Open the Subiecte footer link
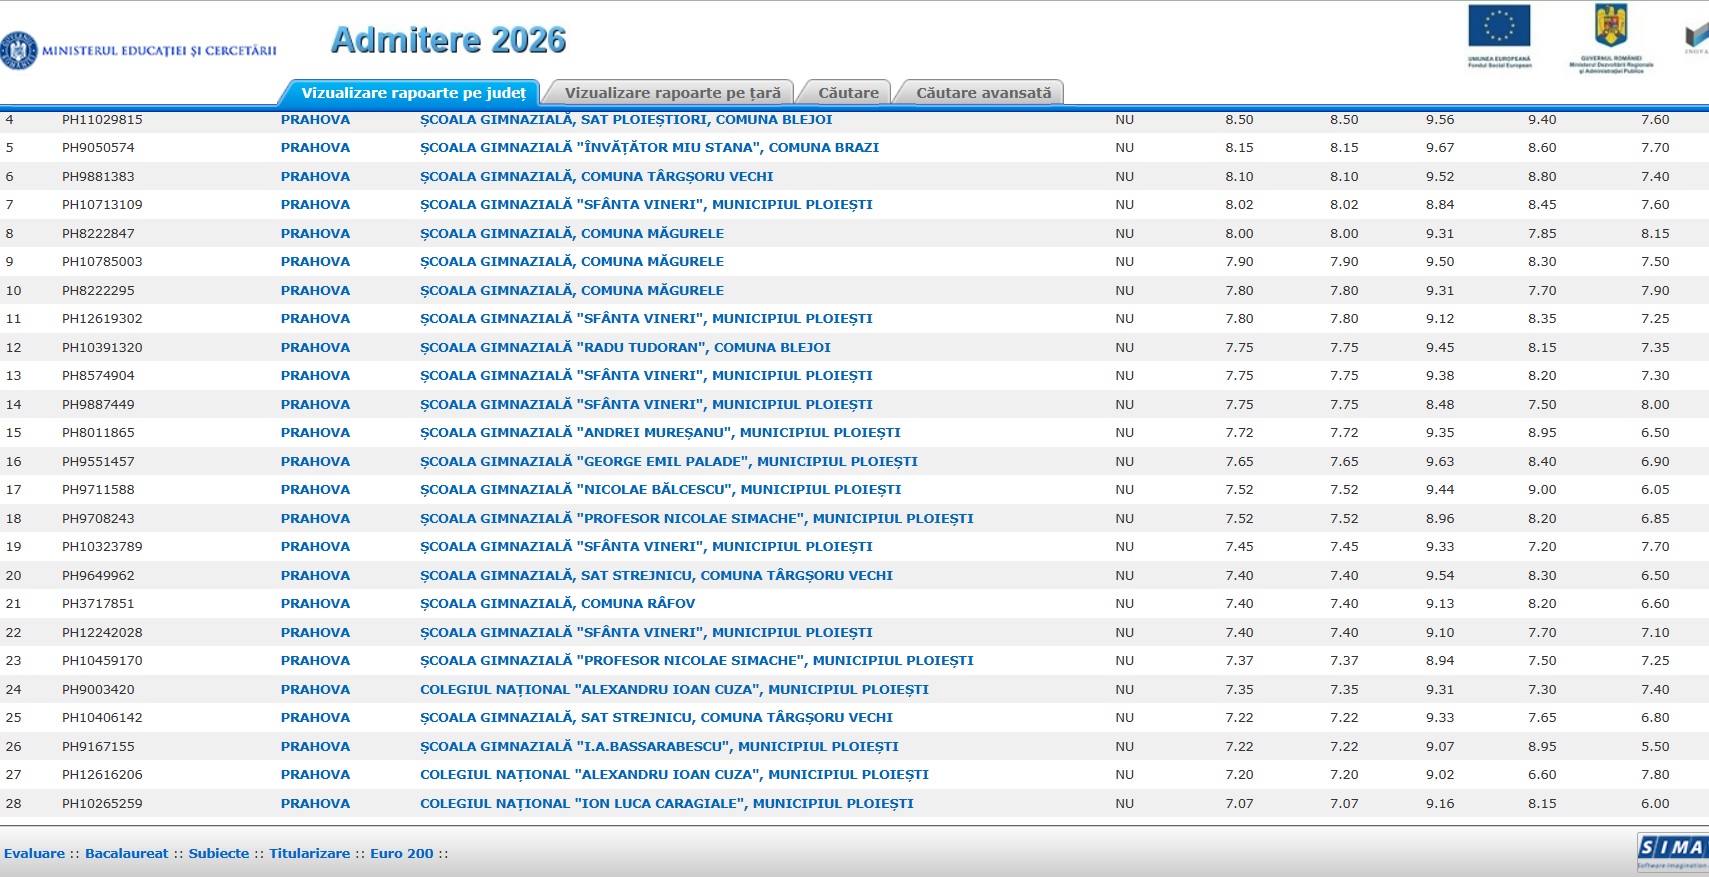The height and width of the screenshot is (877, 1709). pos(219,853)
